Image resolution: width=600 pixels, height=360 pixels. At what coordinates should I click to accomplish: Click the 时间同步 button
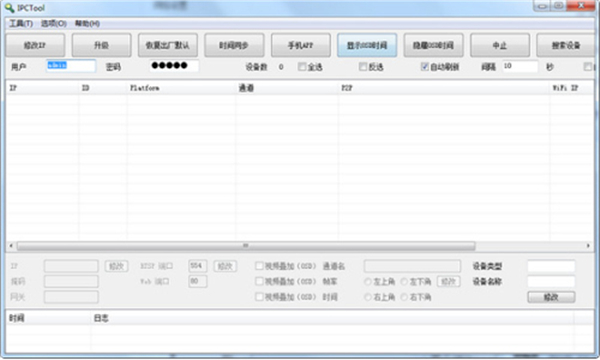[234, 45]
